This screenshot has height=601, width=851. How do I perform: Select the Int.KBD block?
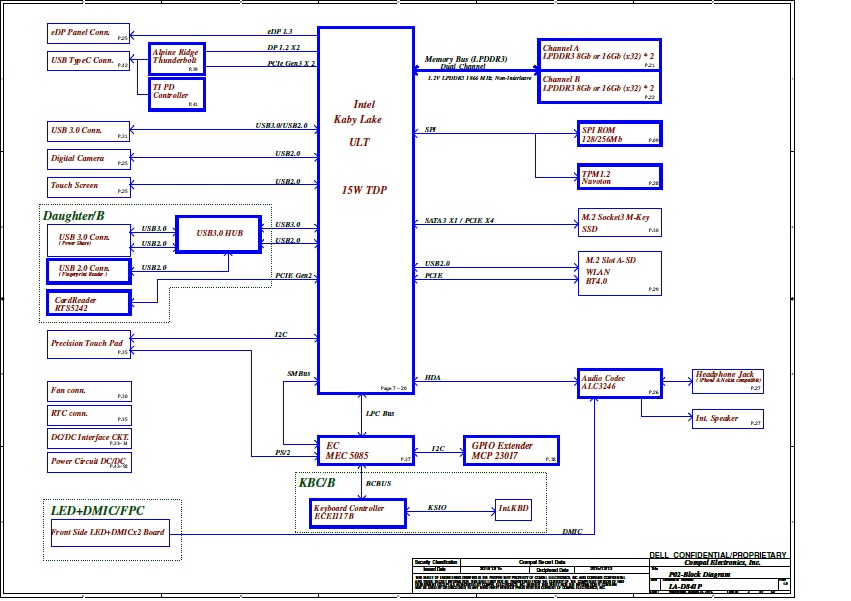click(x=513, y=510)
